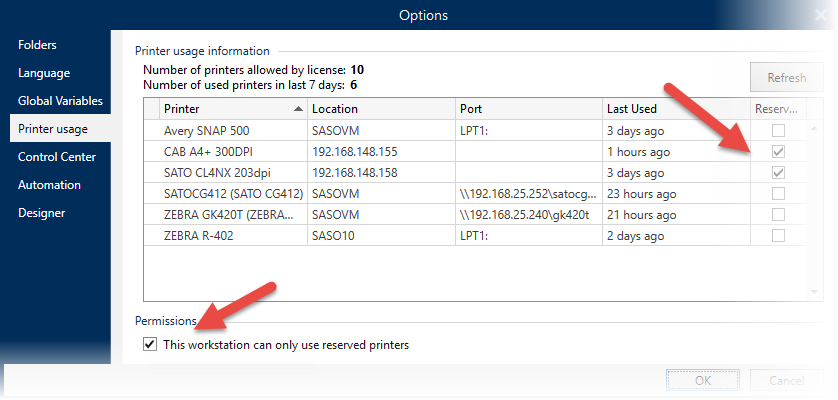Image resolution: width=838 pixels, height=400 pixels.
Task: Switch to Global Variables tab
Action: pyautogui.click(x=60, y=101)
